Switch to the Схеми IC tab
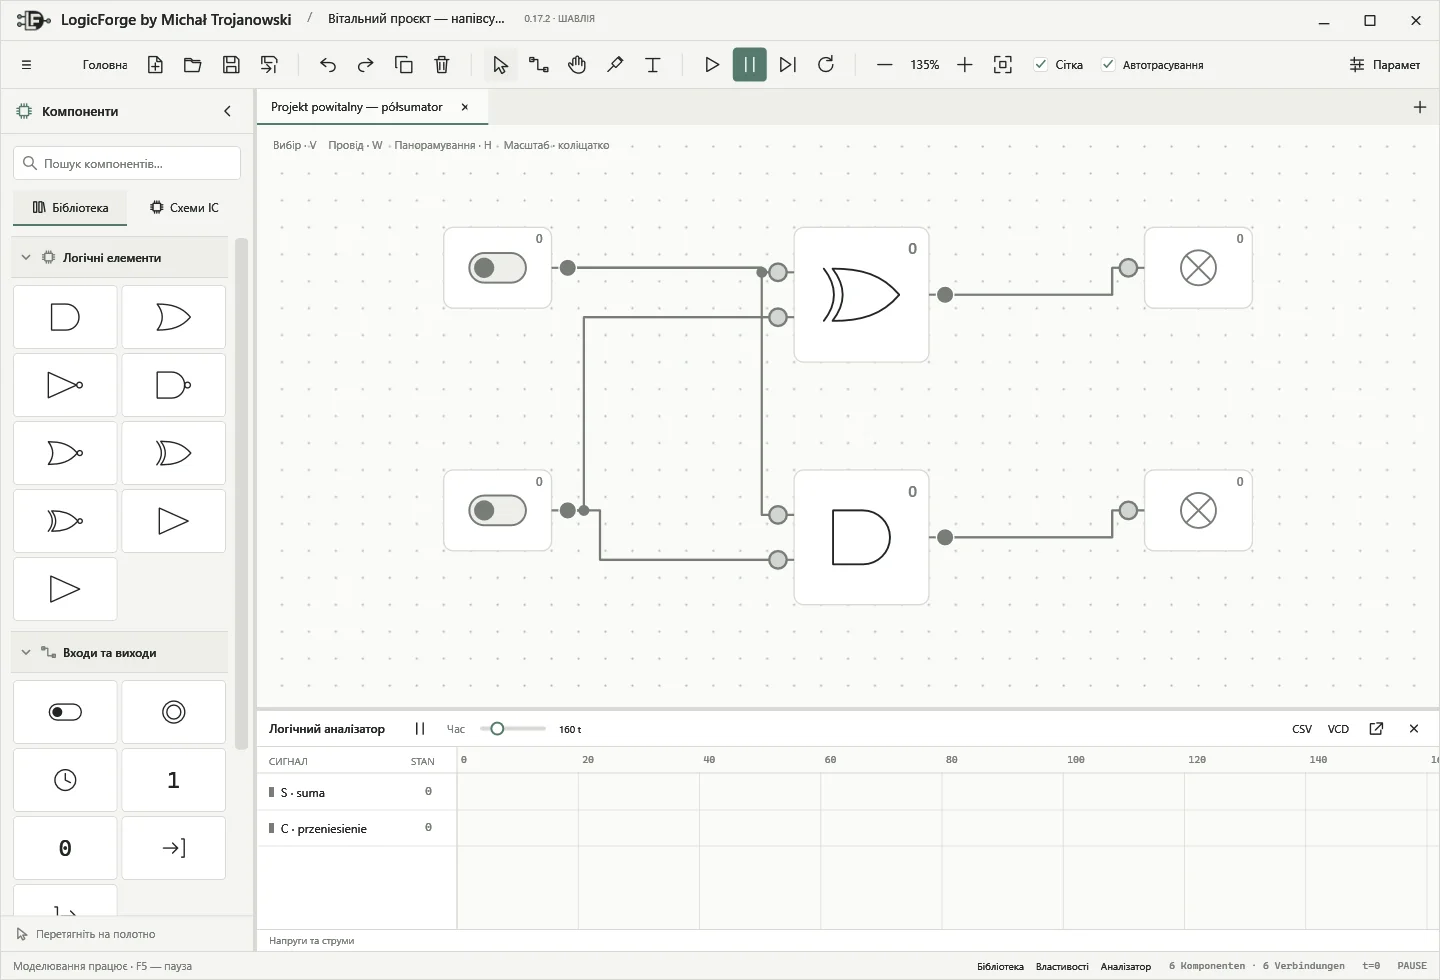 (184, 208)
